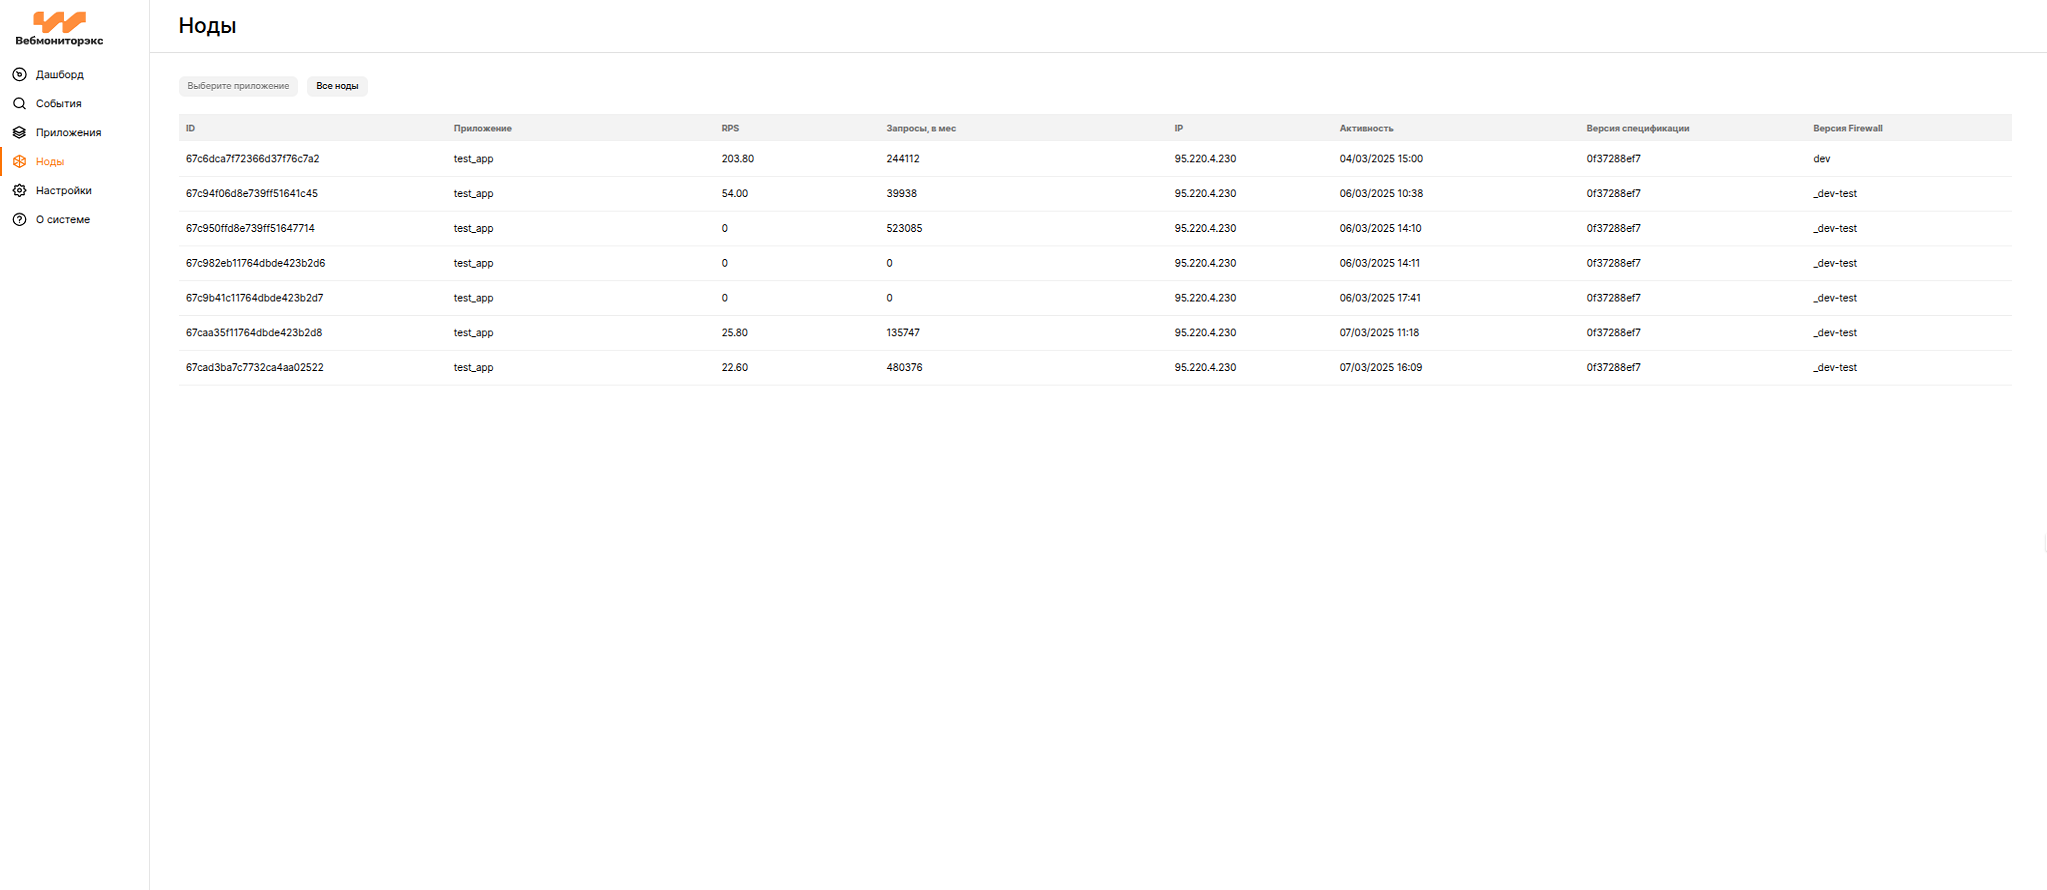This screenshot has height=890, width=2047.
Task: Click the Активность column header
Action: (1366, 129)
